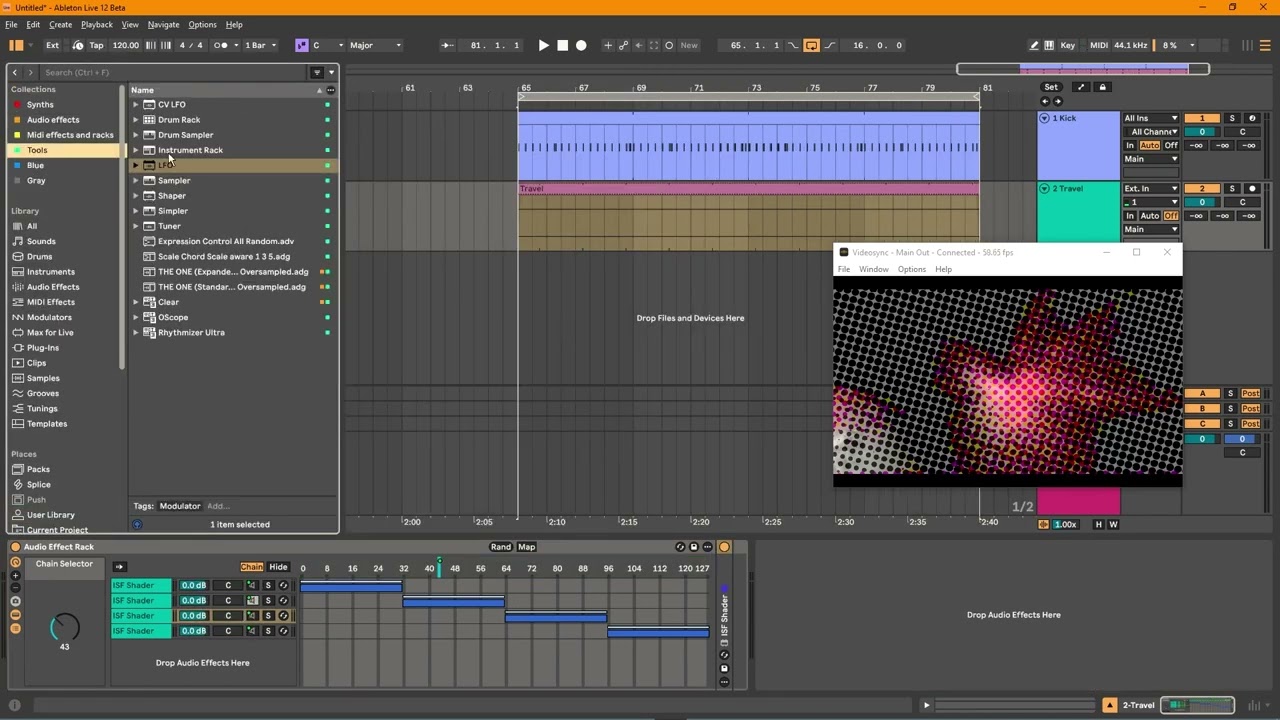The image size is (1280, 720).
Task: Toggle the Loop switch in transport
Action: pyautogui.click(x=811, y=45)
